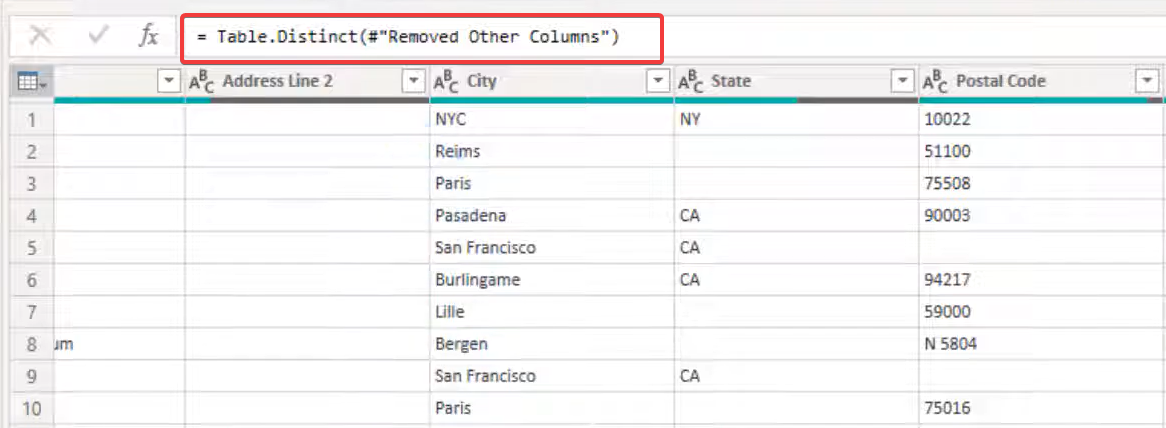This screenshot has height=428, width=1166.
Task: Select the State column header
Action: (x=796, y=82)
